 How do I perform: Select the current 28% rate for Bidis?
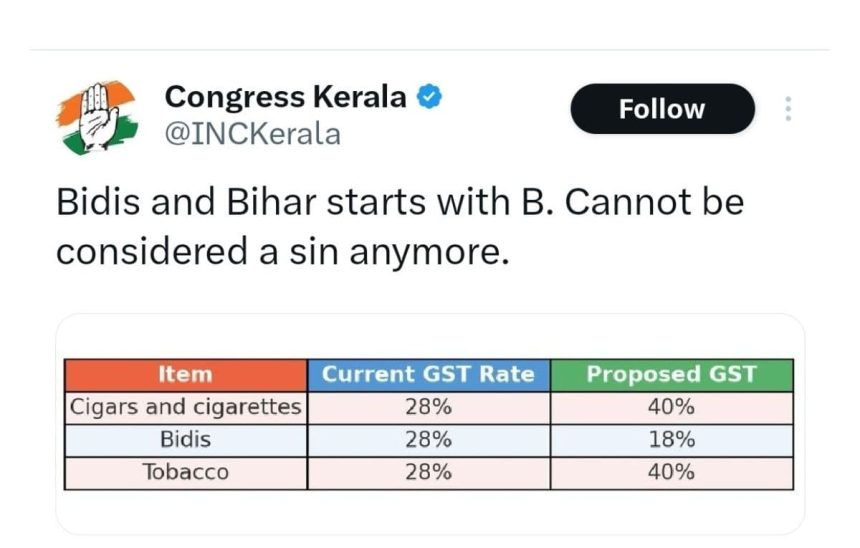(x=428, y=439)
